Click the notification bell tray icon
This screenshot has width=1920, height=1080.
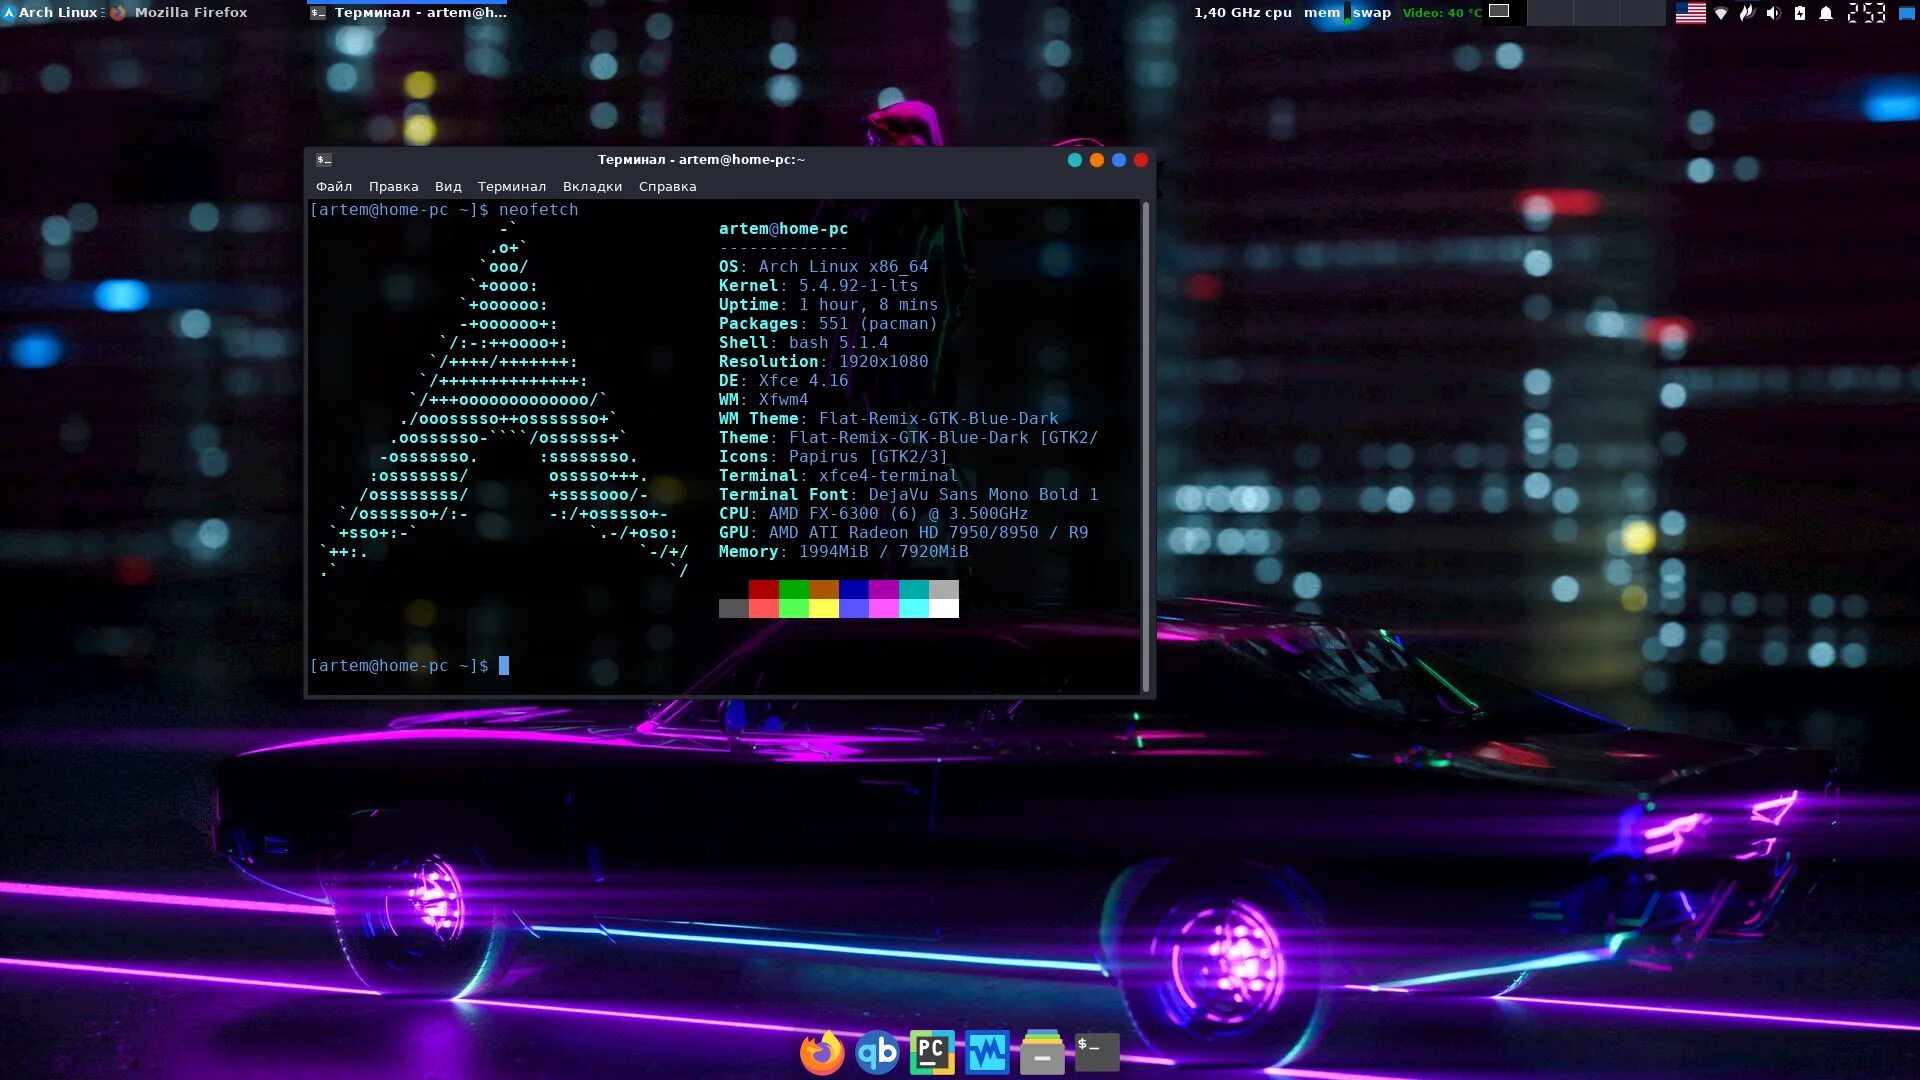point(1826,13)
